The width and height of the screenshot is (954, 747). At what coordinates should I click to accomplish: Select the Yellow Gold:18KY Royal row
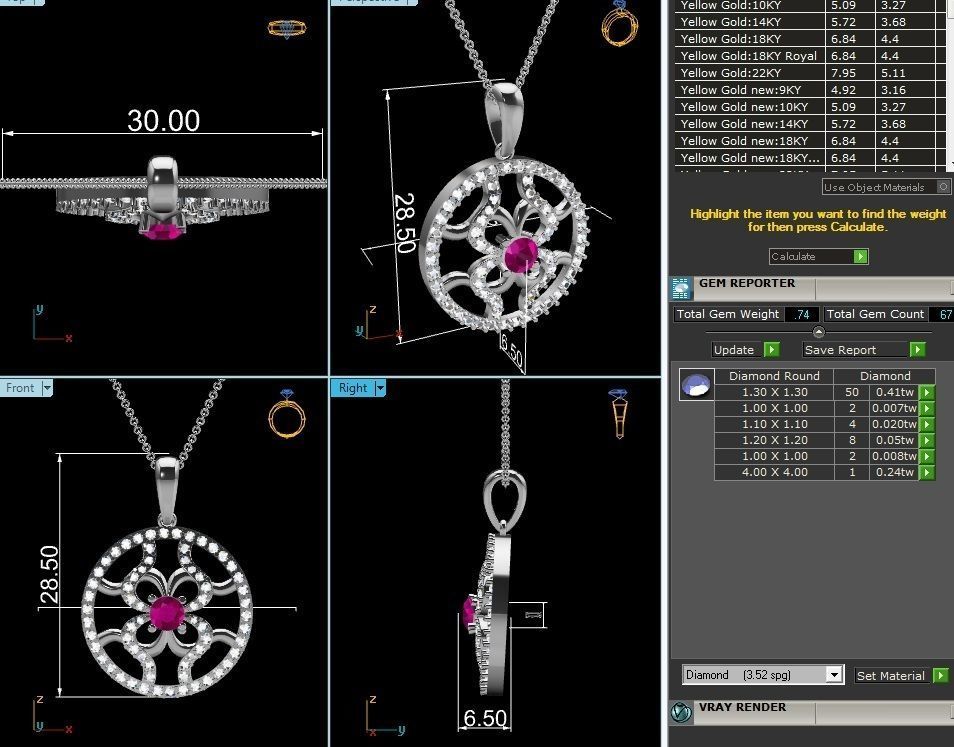810,55
